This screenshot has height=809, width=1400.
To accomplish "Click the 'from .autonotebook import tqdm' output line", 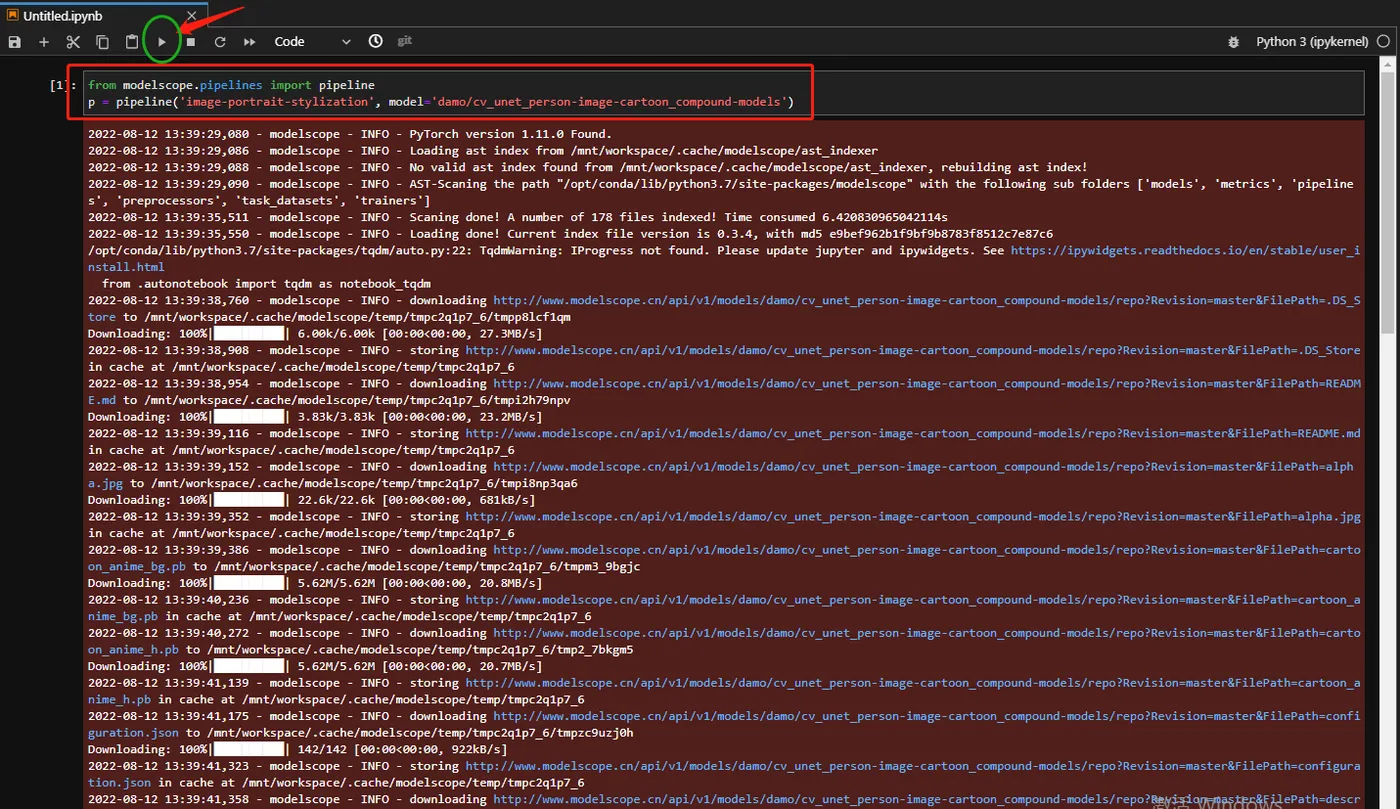I will pyautogui.click(x=266, y=283).
